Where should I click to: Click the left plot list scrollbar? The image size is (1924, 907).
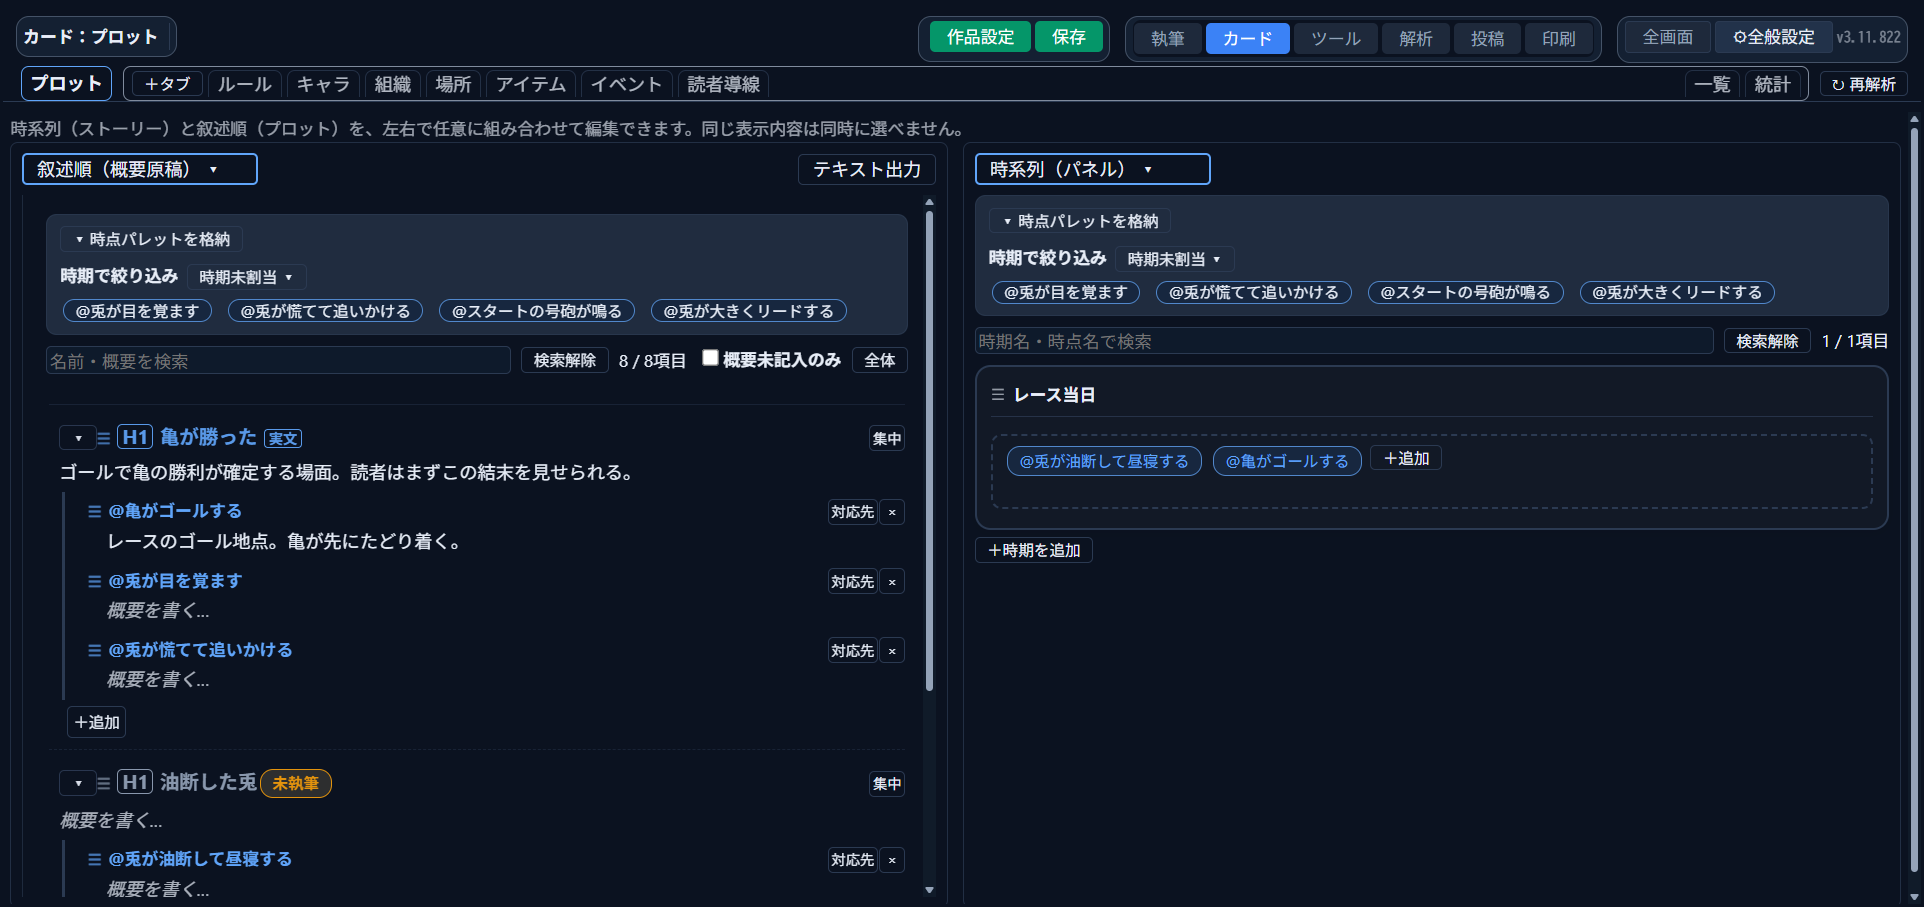point(929,450)
